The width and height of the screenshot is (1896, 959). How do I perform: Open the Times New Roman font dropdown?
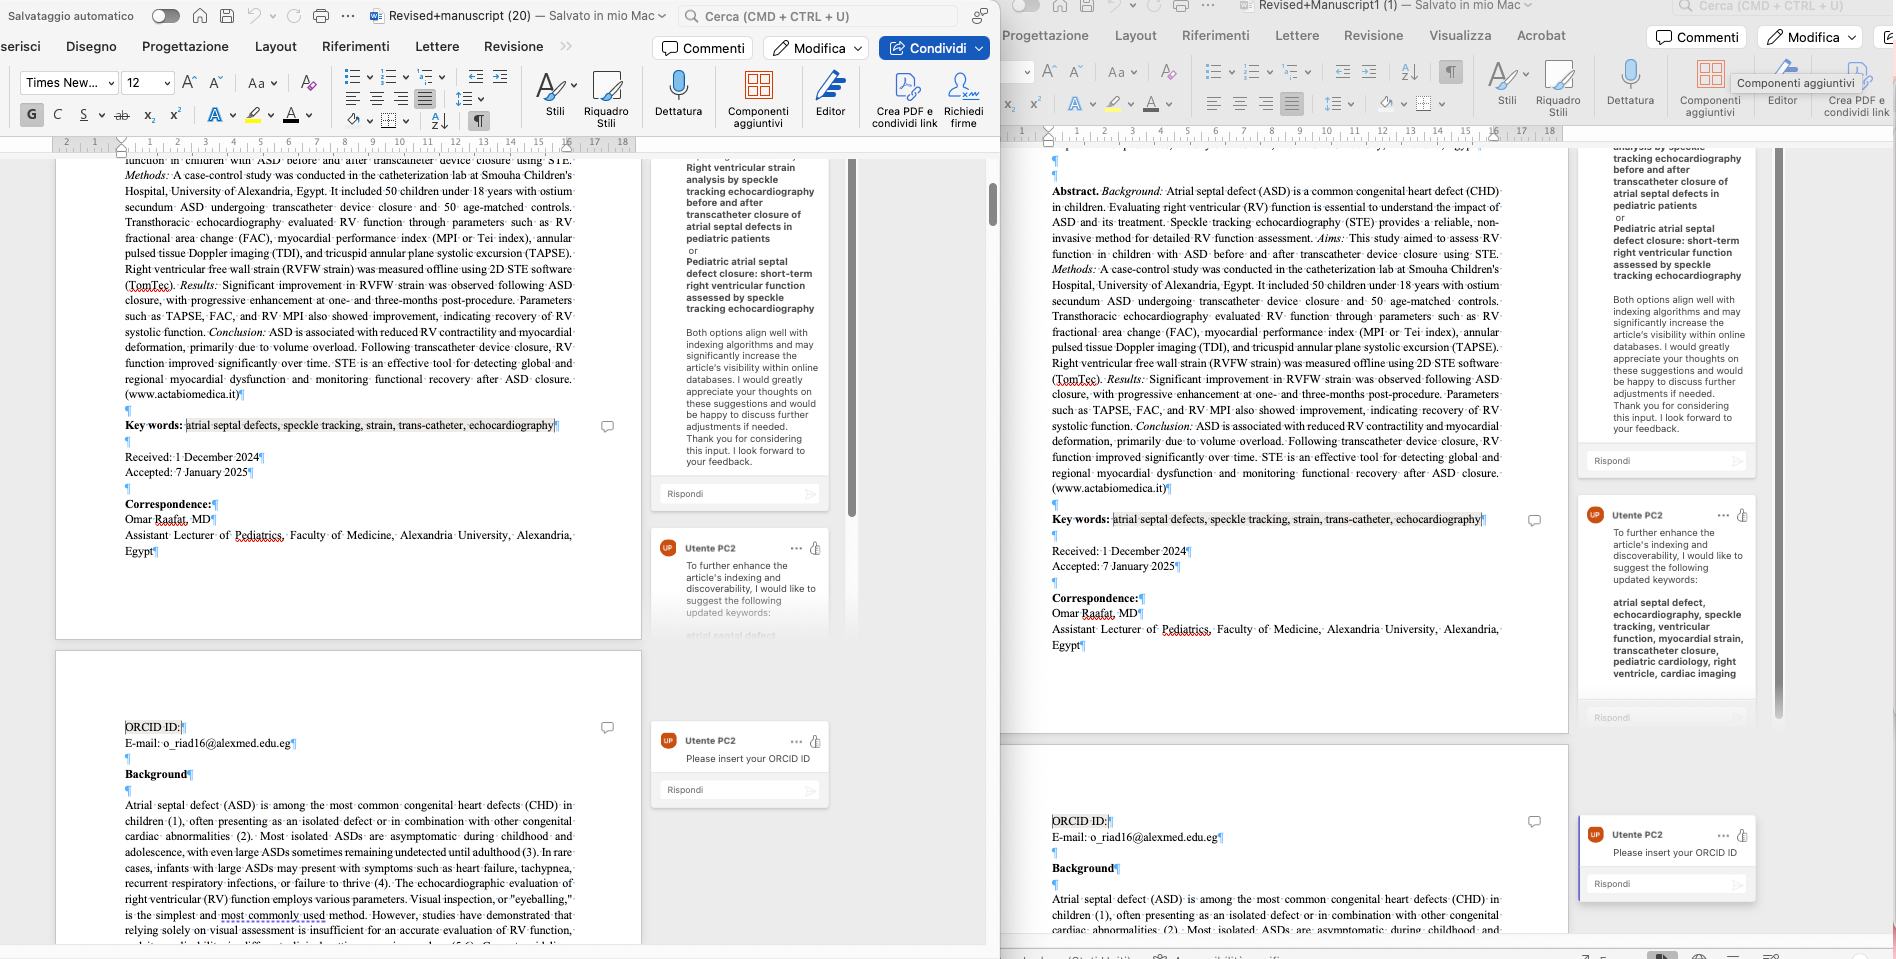click(x=68, y=83)
